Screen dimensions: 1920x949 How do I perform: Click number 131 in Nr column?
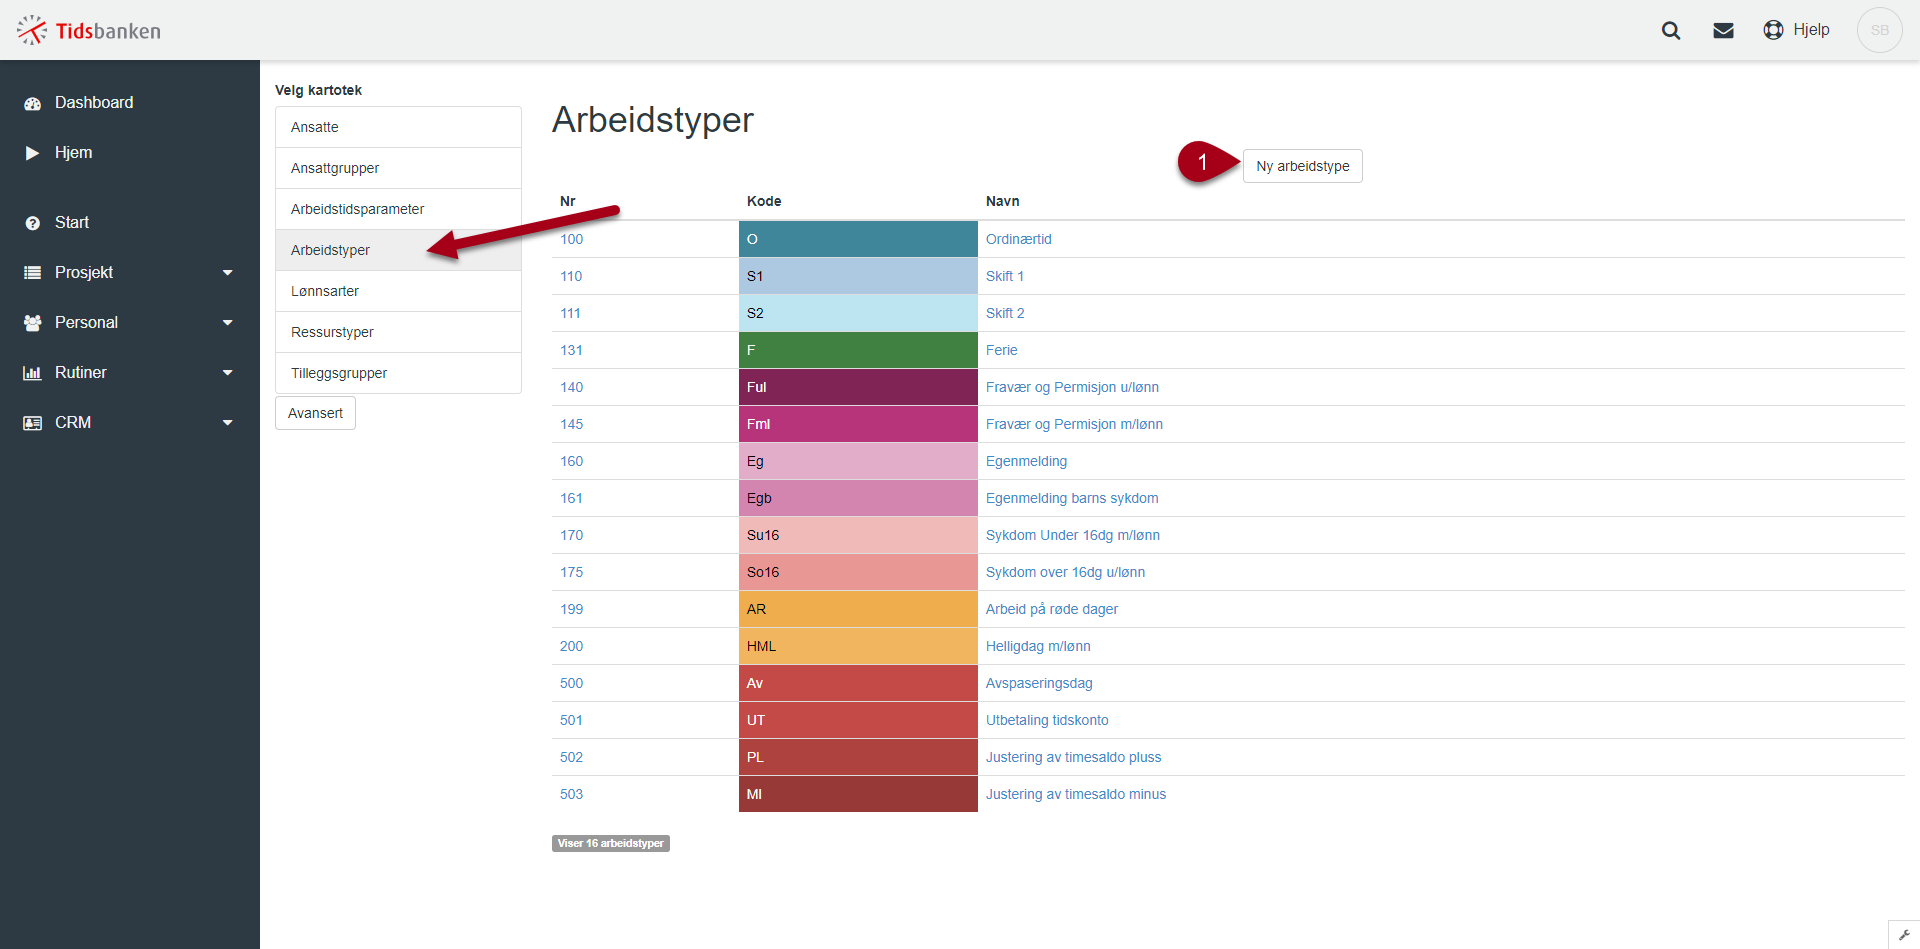point(571,350)
